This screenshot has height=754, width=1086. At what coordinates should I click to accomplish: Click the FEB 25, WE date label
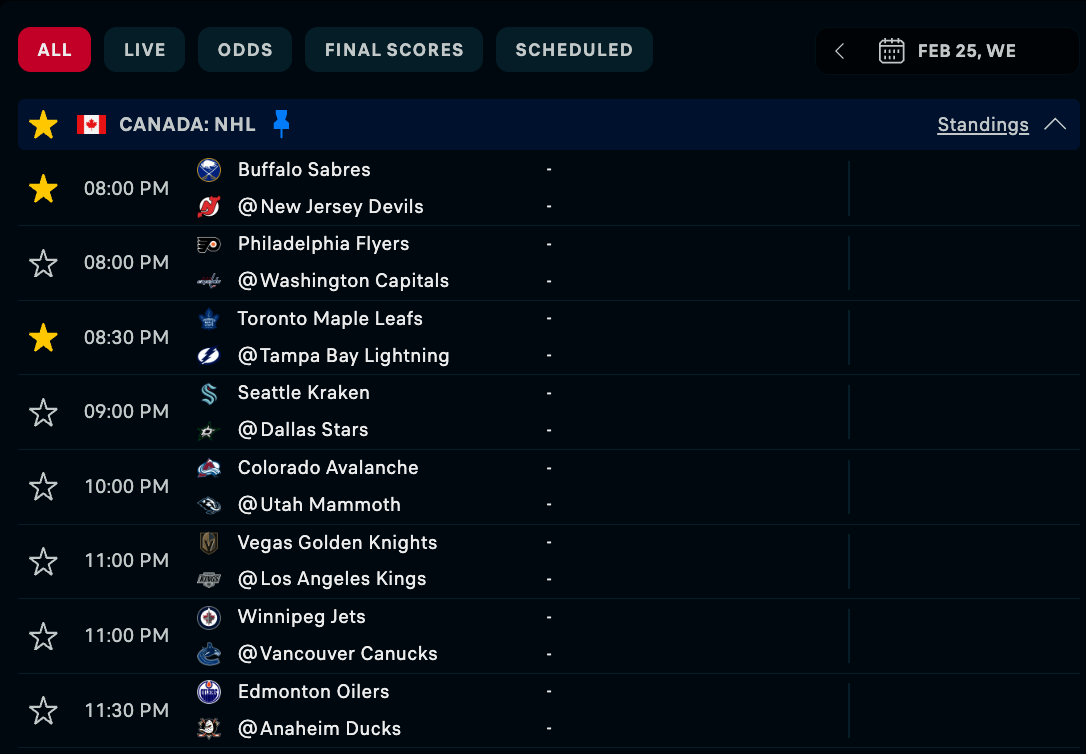[x=967, y=51]
